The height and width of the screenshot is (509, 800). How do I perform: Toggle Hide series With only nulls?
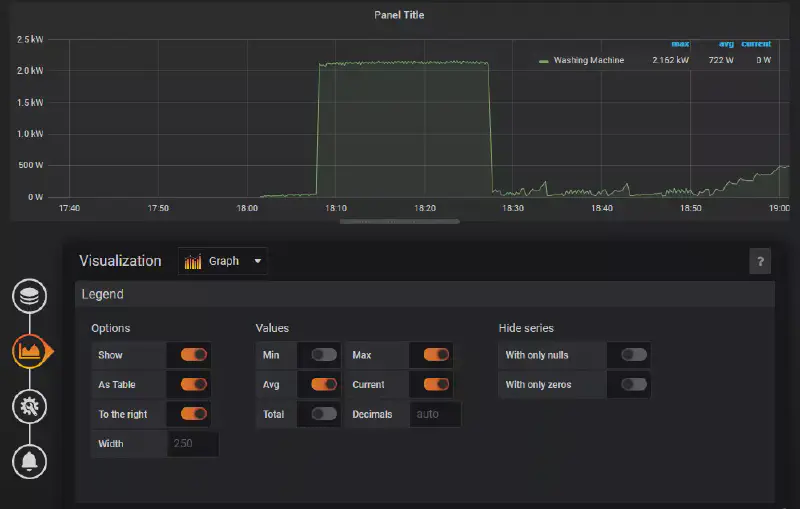click(634, 355)
